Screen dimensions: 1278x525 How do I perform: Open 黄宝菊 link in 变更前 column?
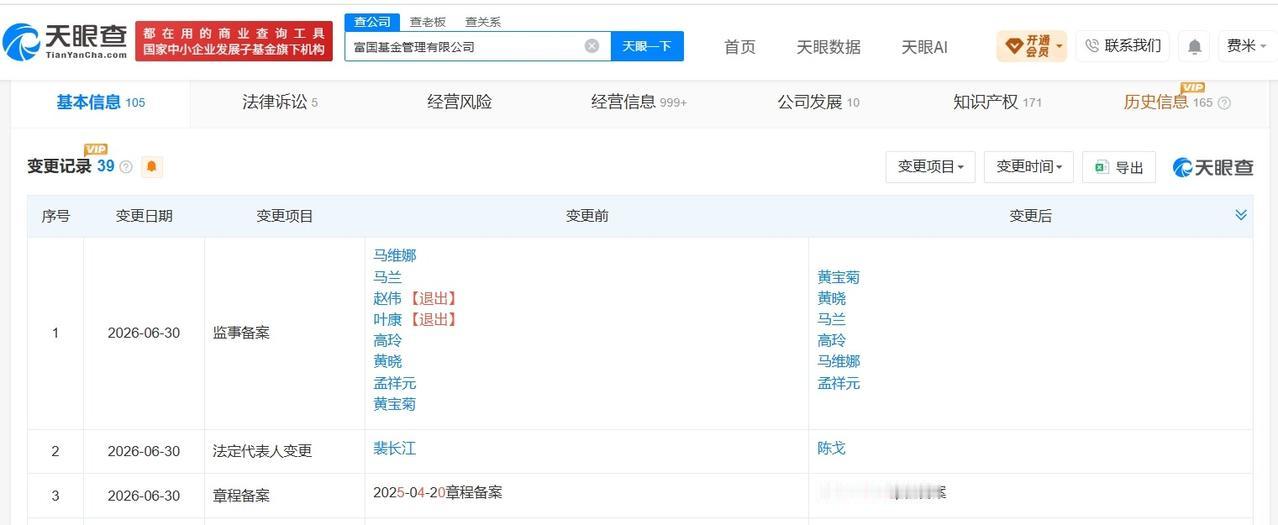click(x=394, y=404)
